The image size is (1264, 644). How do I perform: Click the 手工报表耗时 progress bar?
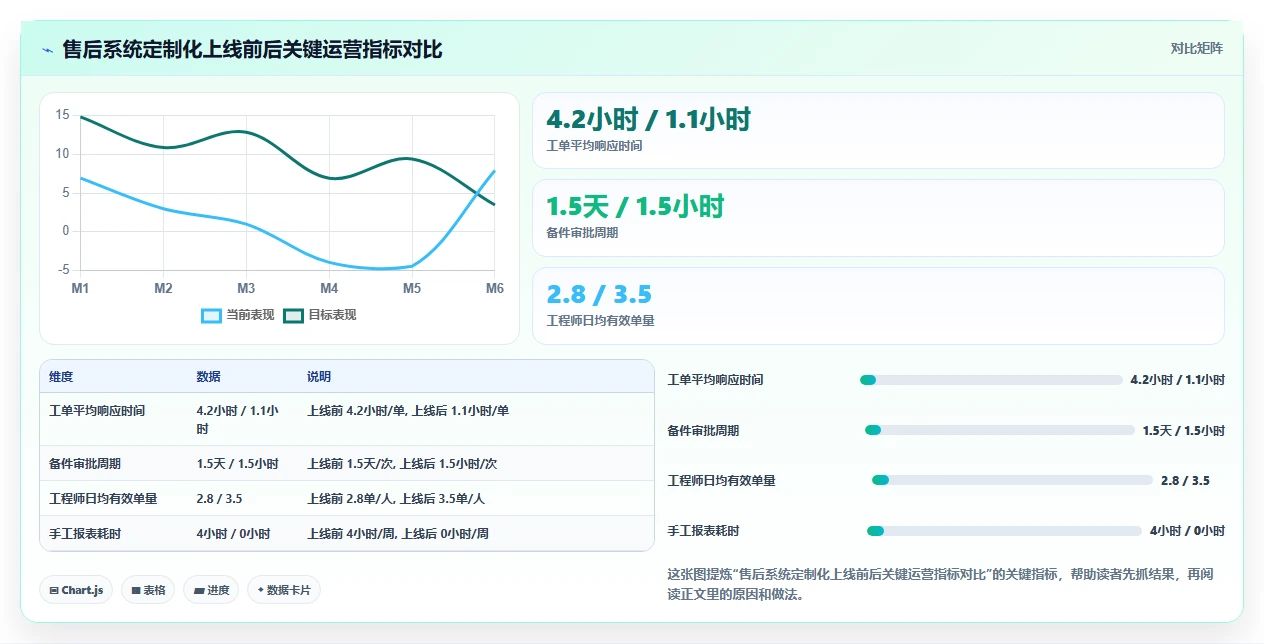pyautogui.click(x=1004, y=531)
